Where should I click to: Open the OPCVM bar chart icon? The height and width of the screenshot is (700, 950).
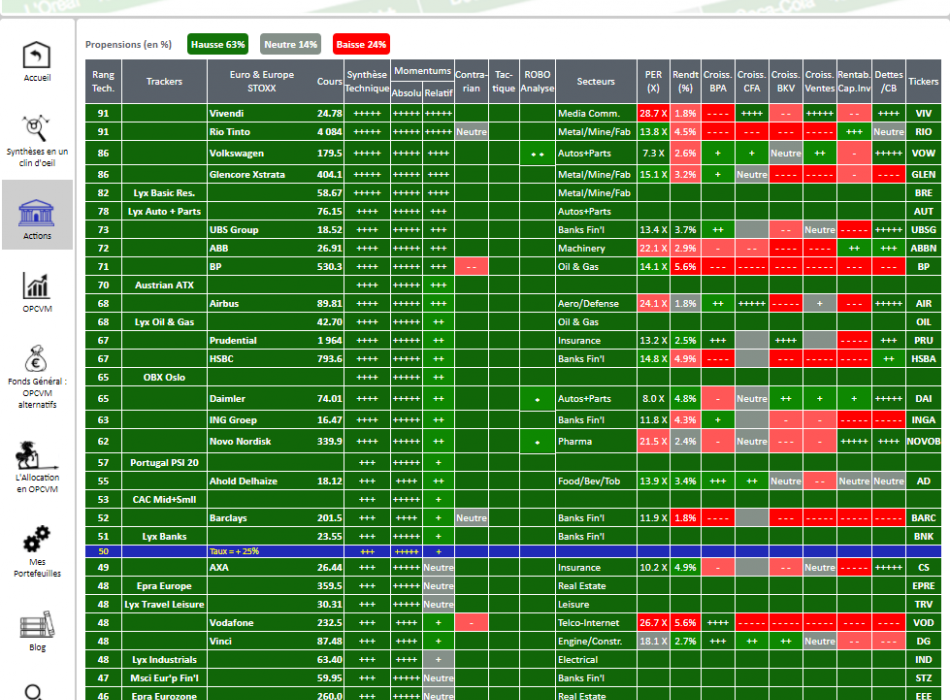coord(36,285)
